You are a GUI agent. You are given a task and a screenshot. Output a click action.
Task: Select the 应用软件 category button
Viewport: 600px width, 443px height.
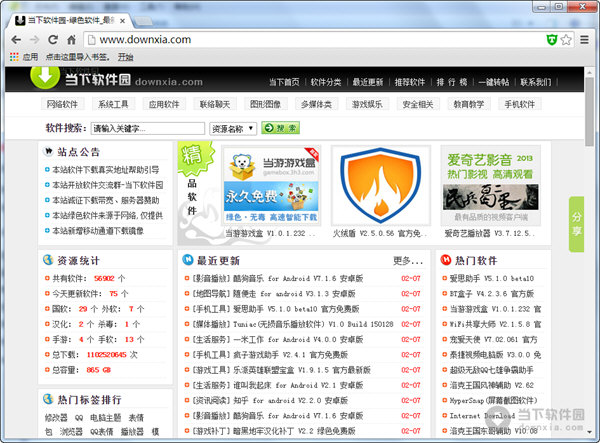[x=164, y=104]
